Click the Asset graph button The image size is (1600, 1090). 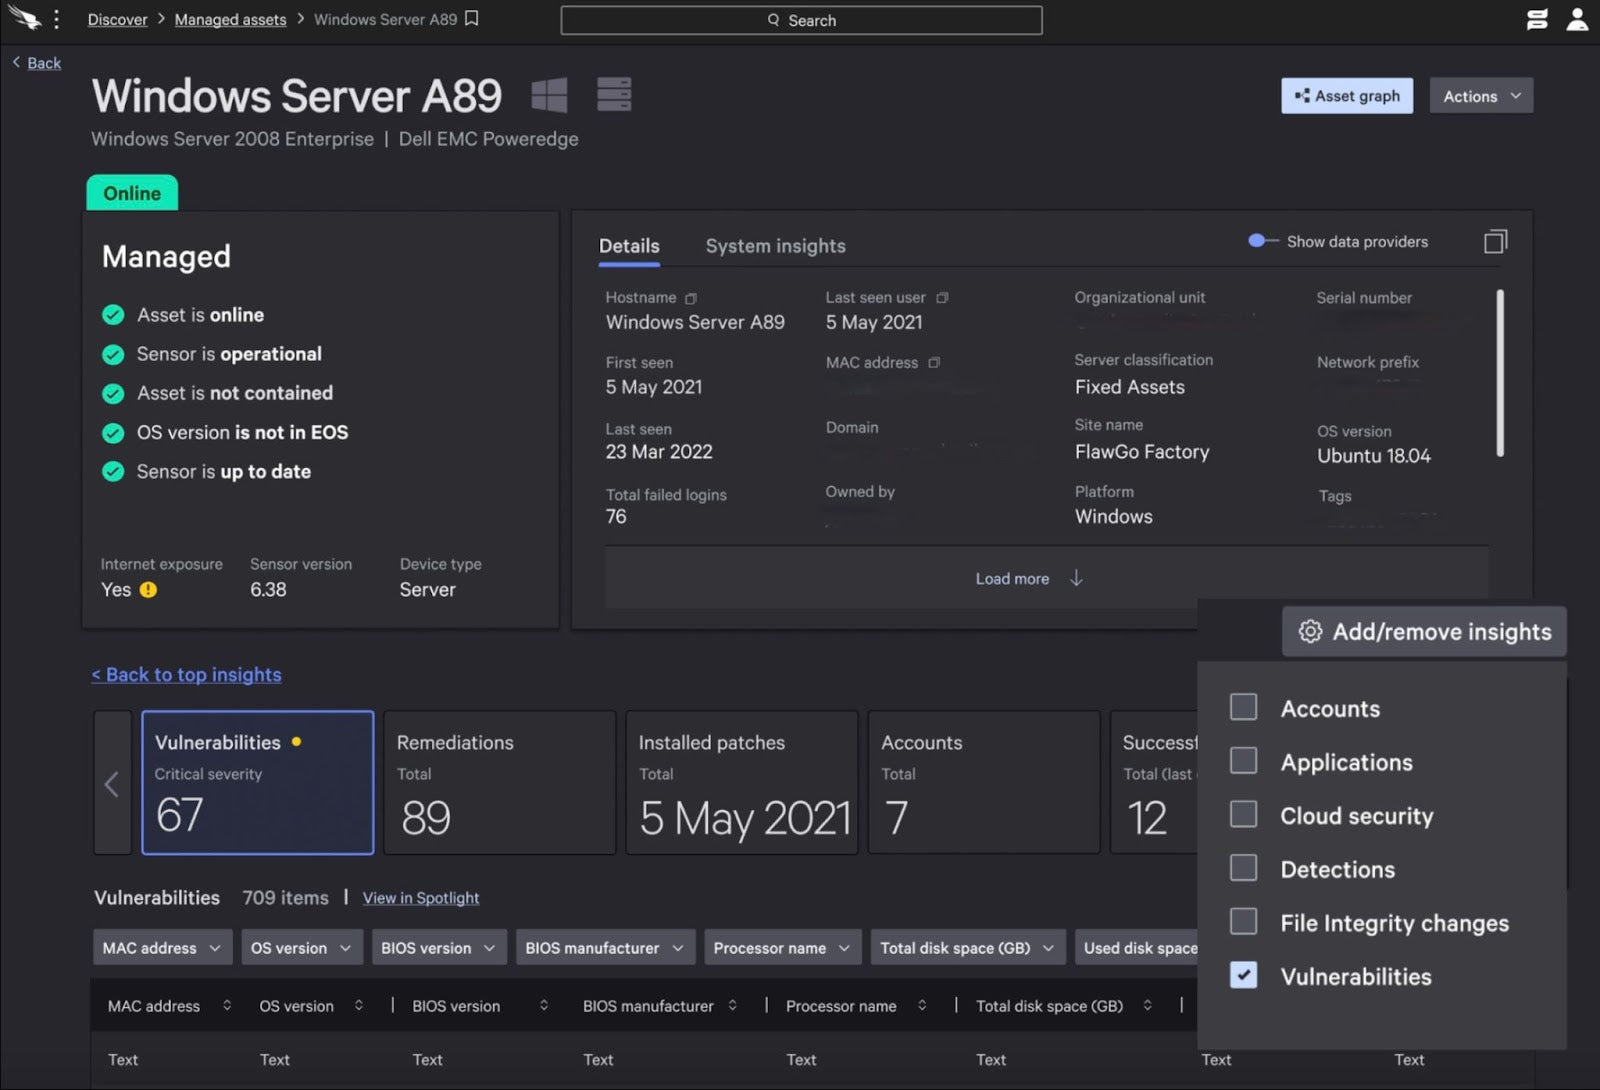1347,96
